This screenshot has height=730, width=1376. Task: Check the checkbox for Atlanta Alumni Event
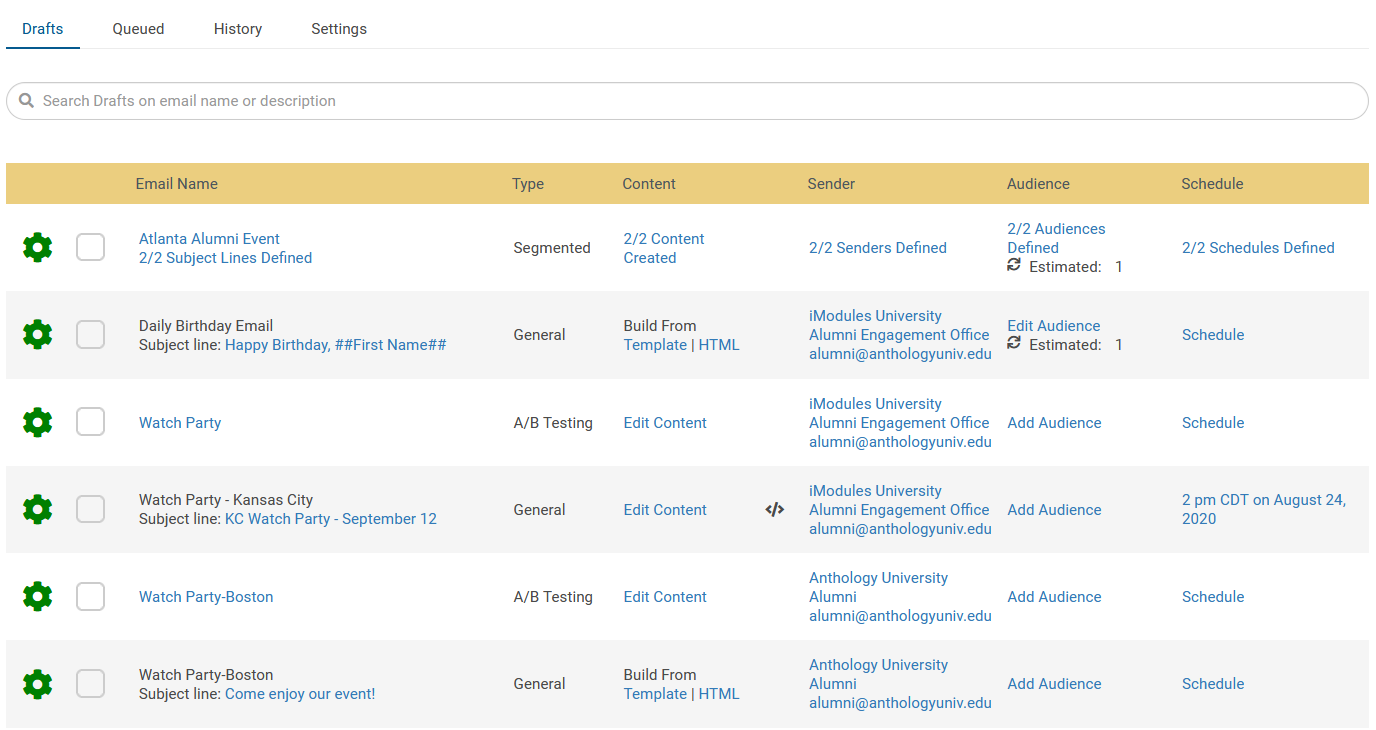point(90,247)
